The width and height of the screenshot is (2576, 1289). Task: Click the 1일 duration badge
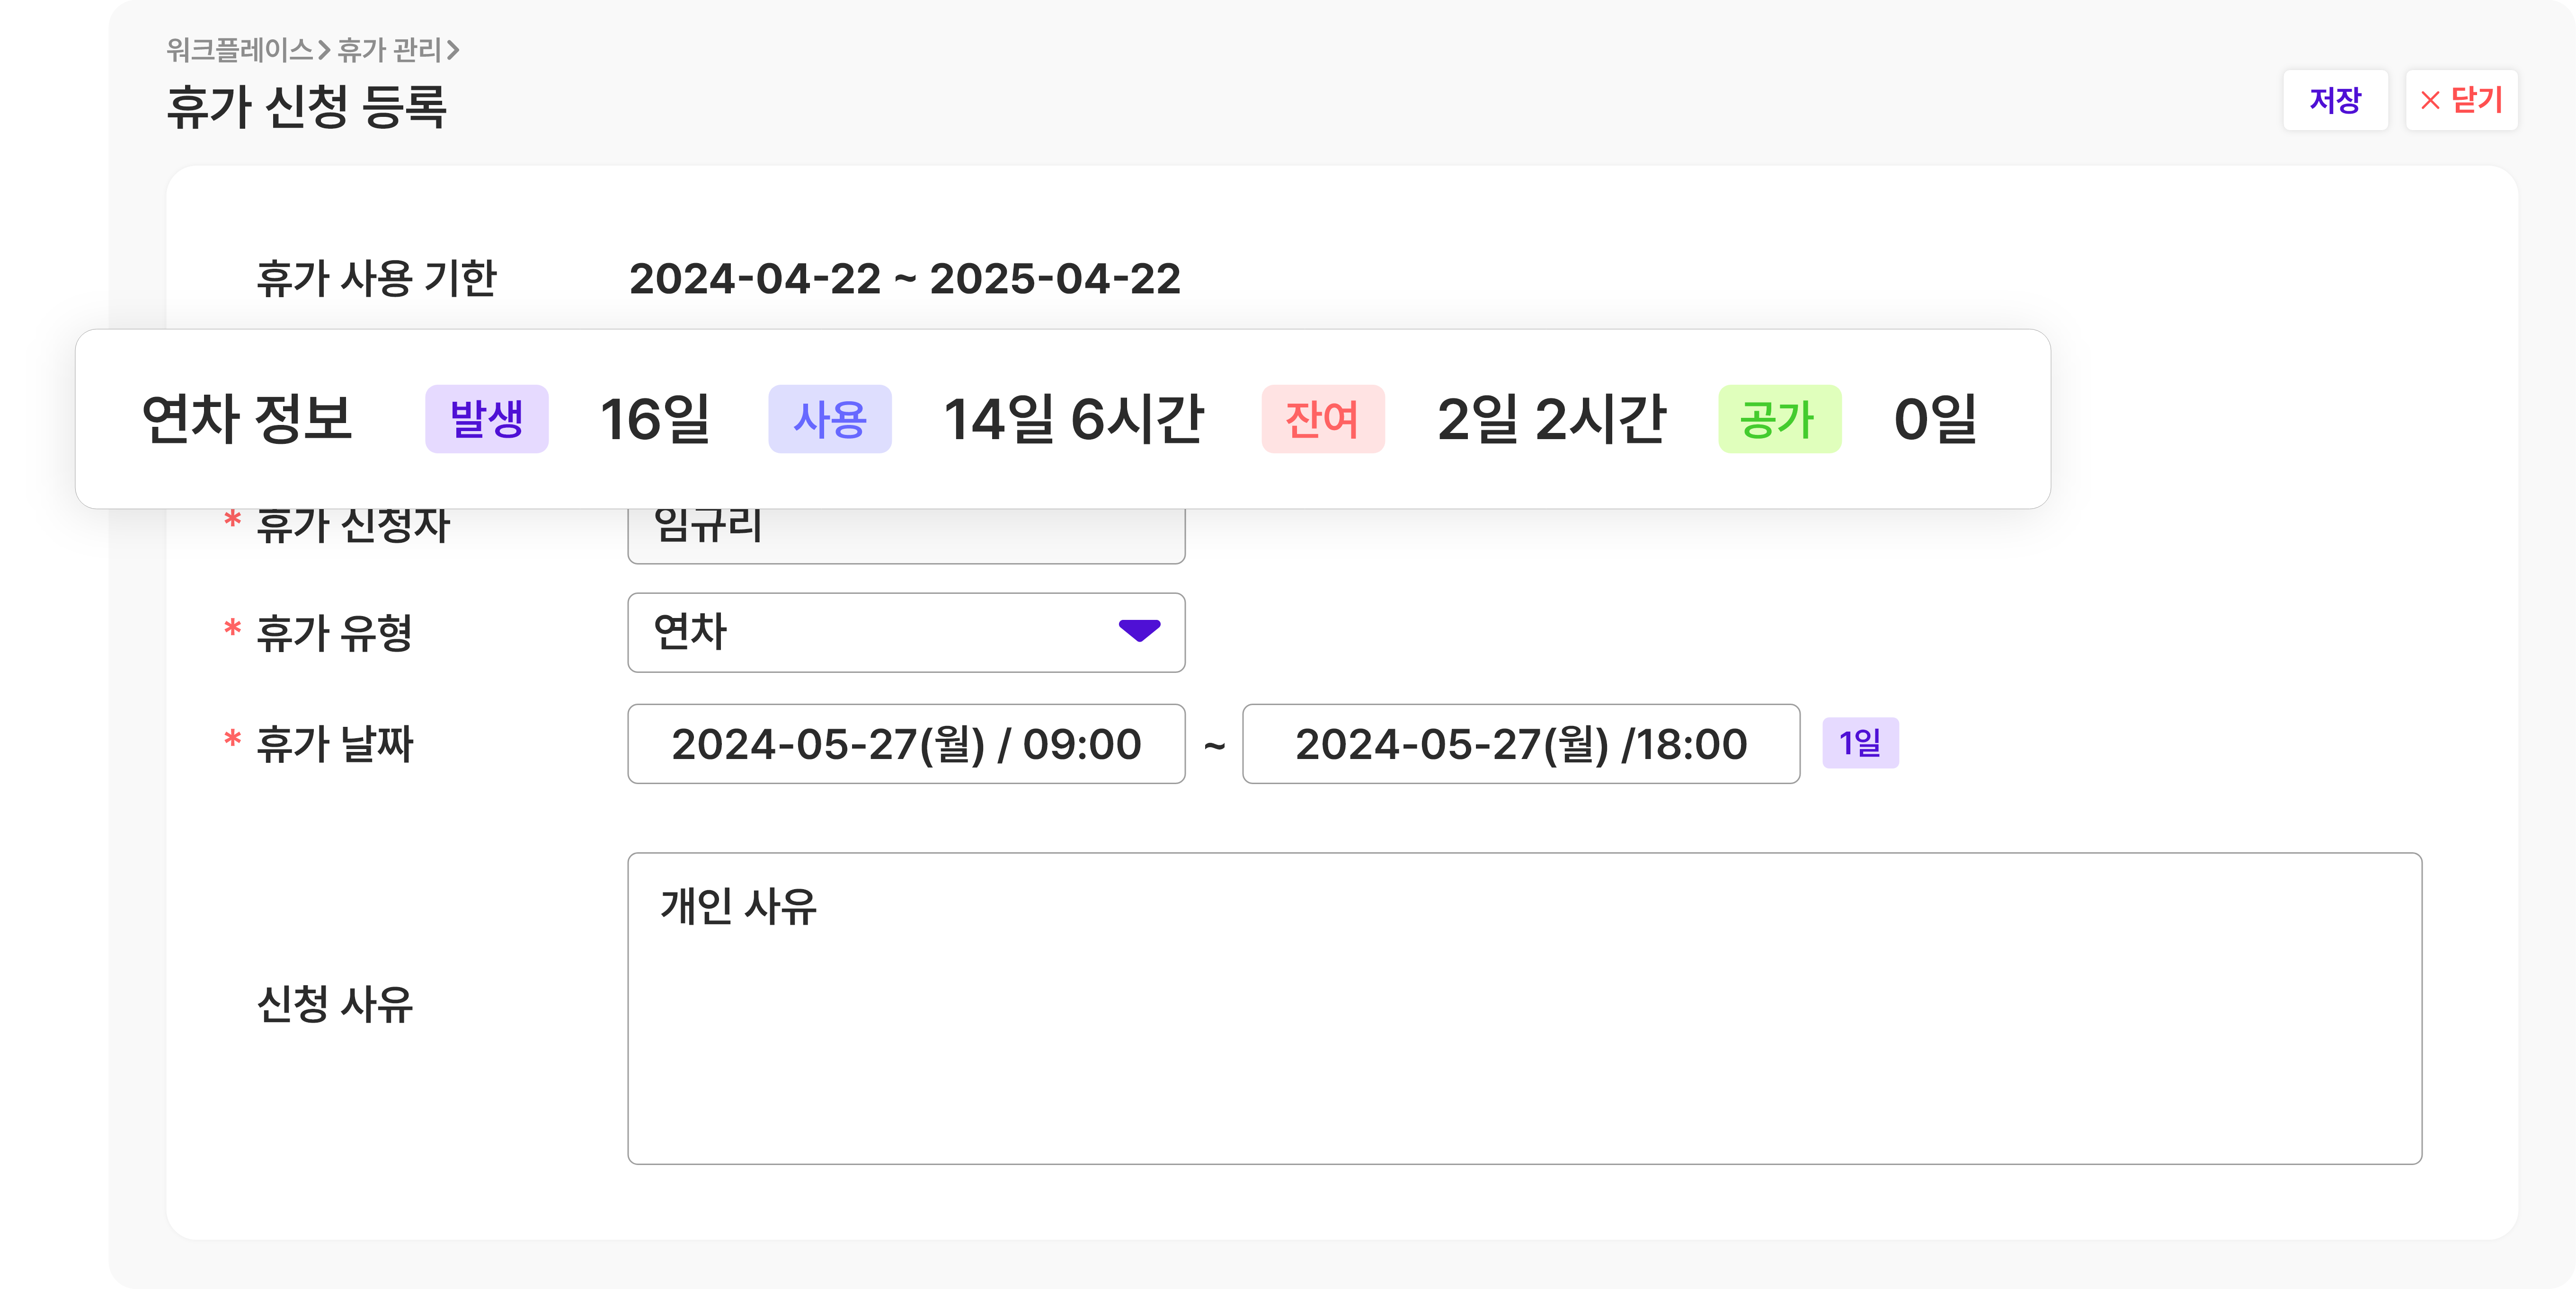[1860, 743]
